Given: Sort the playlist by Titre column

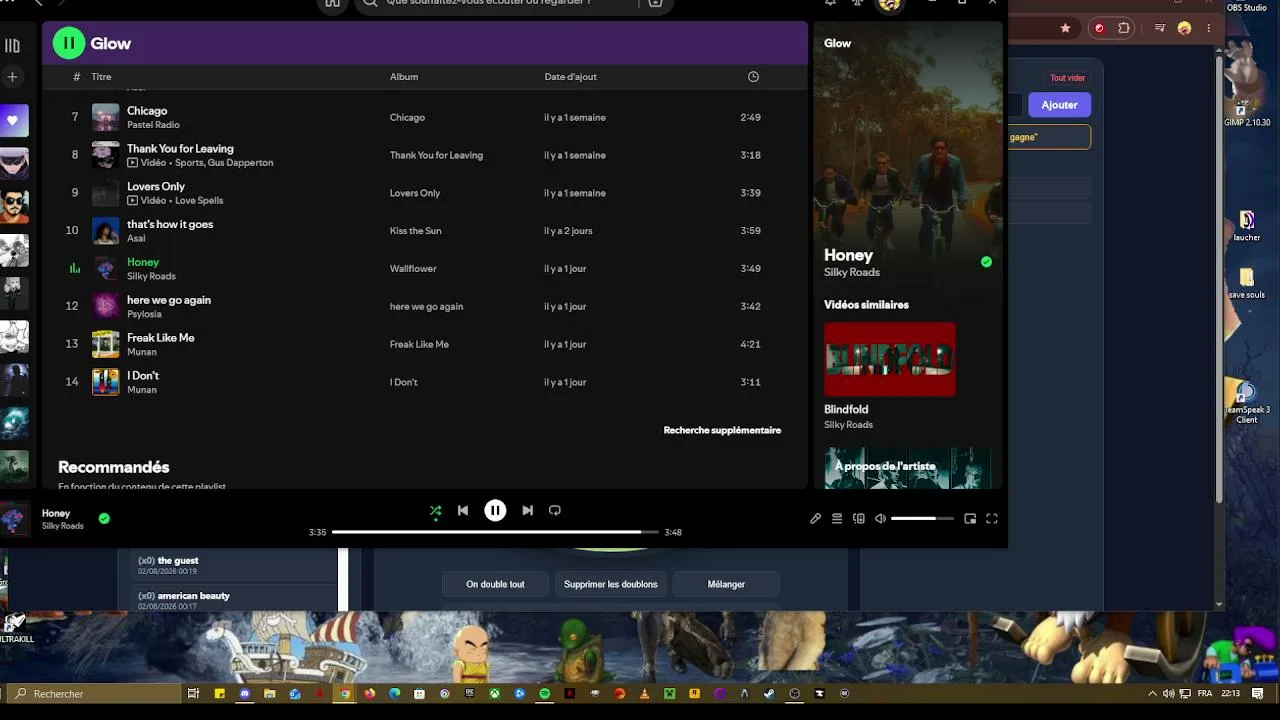Looking at the screenshot, I should click(x=101, y=77).
